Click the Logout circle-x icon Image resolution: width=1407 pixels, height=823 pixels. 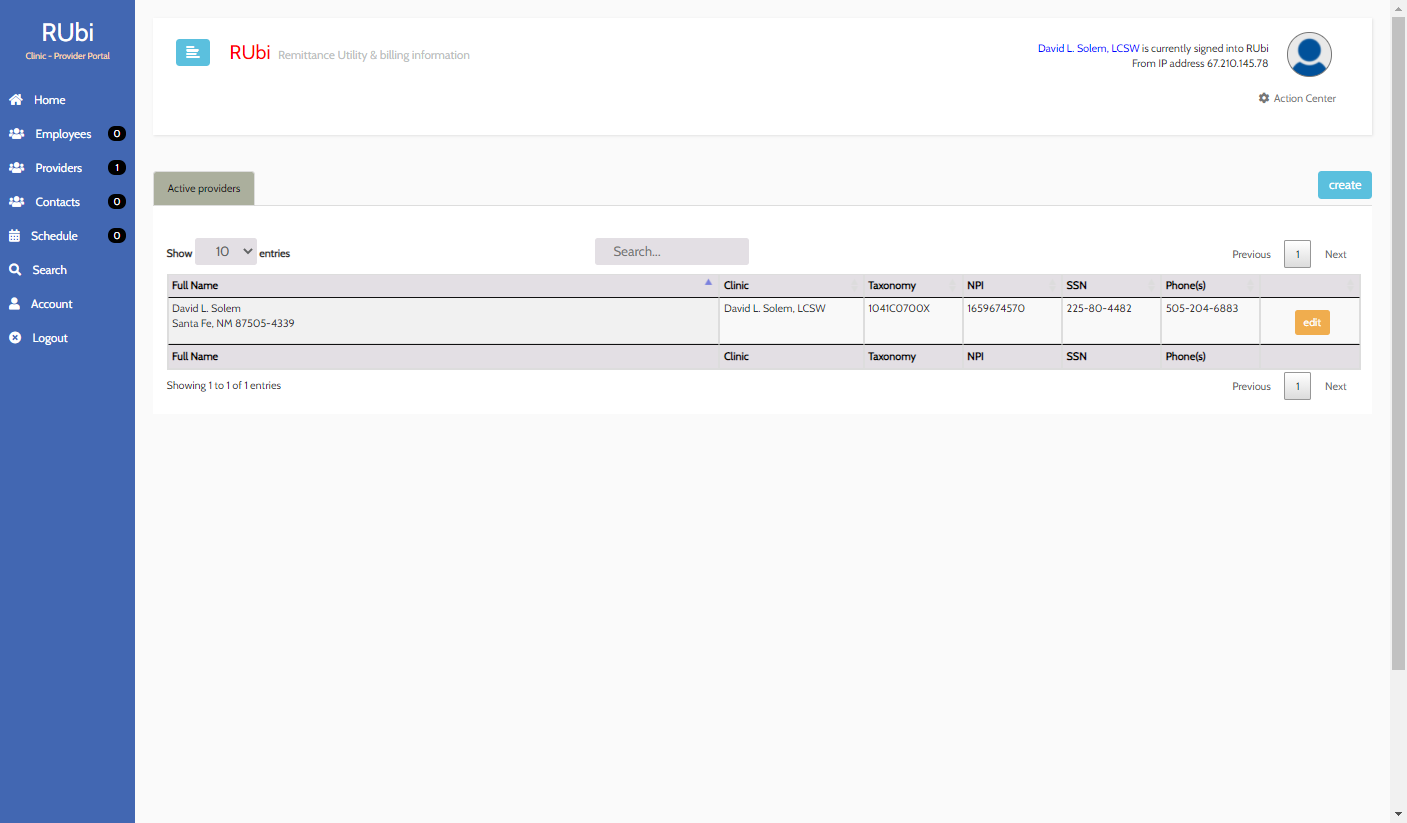(15, 338)
